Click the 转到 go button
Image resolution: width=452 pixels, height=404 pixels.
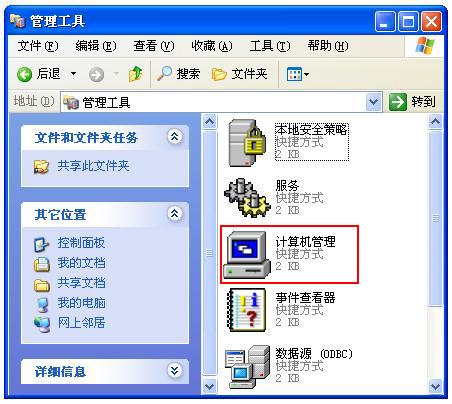(412, 102)
